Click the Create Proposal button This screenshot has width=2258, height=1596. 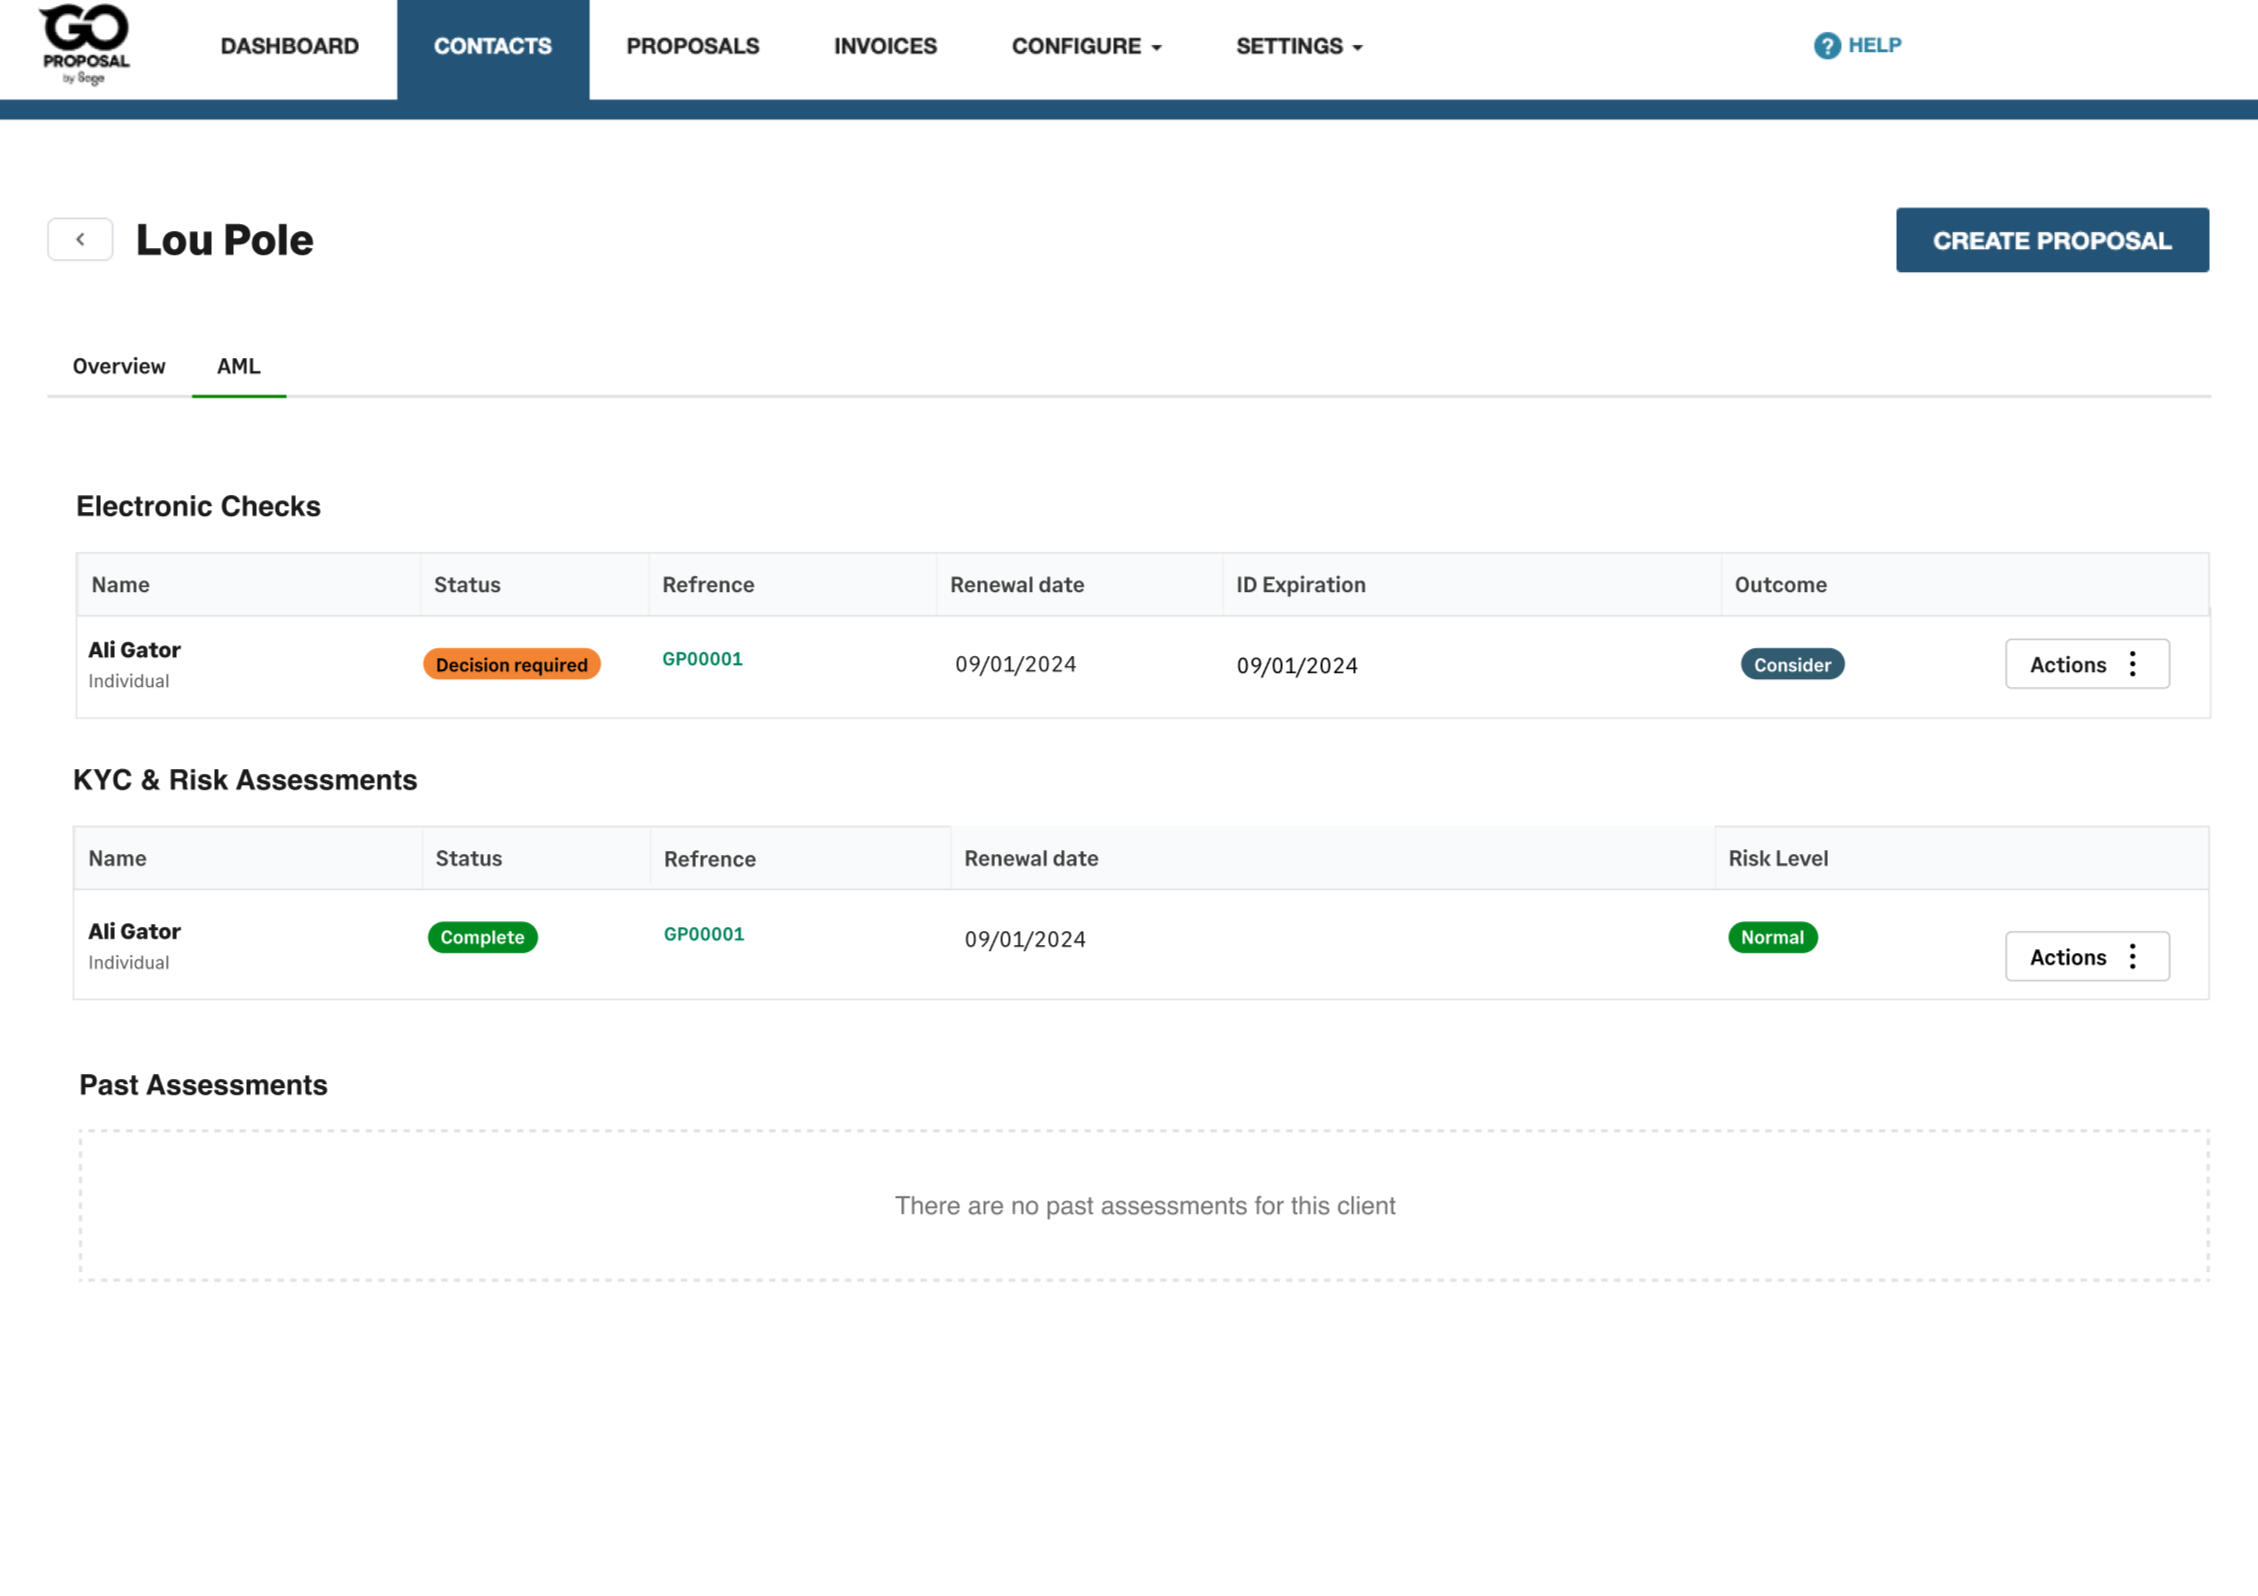coord(2051,240)
